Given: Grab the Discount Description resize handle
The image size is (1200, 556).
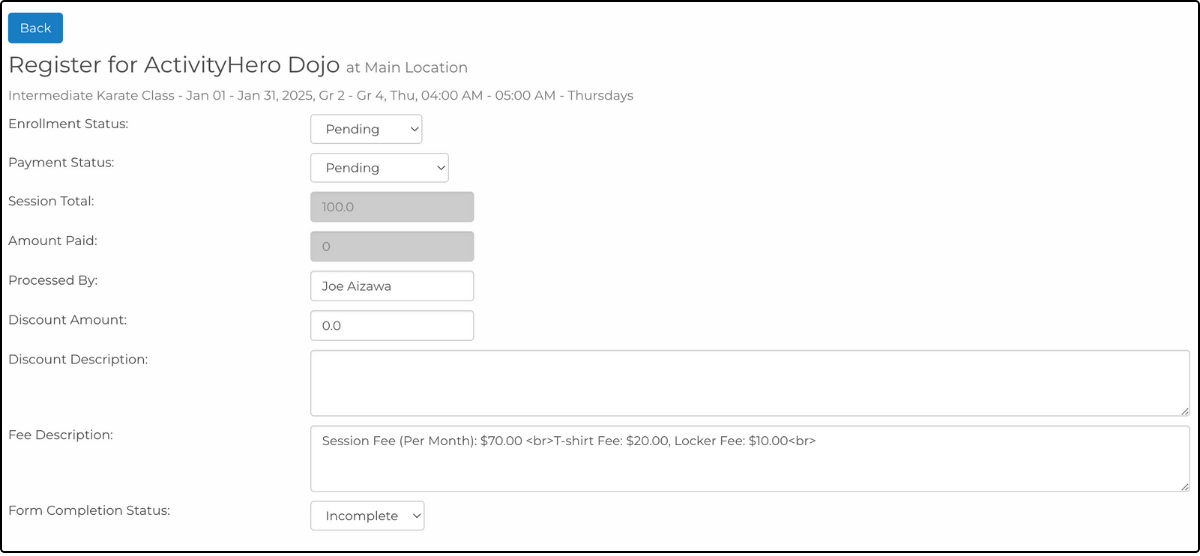Looking at the screenshot, I should pyautogui.click(x=1184, y=410).
